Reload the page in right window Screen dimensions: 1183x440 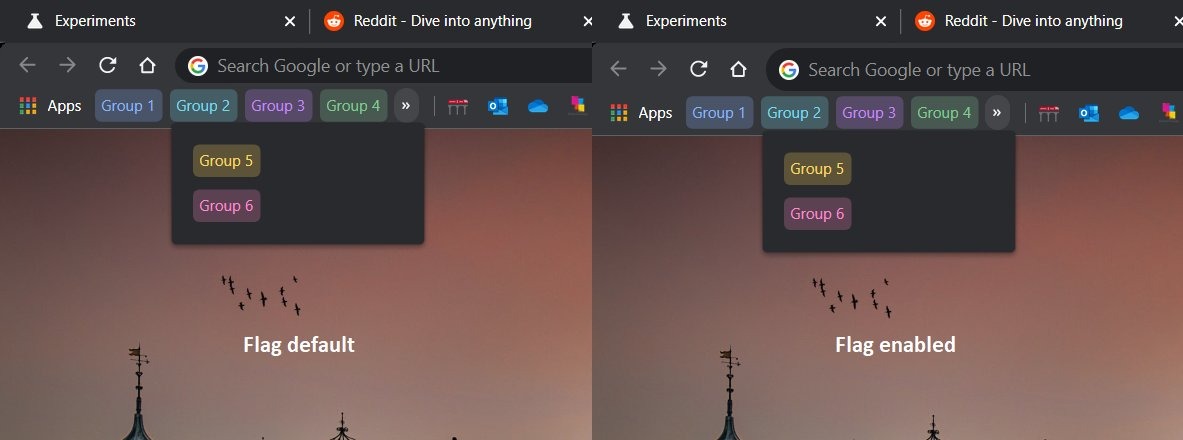699,69
